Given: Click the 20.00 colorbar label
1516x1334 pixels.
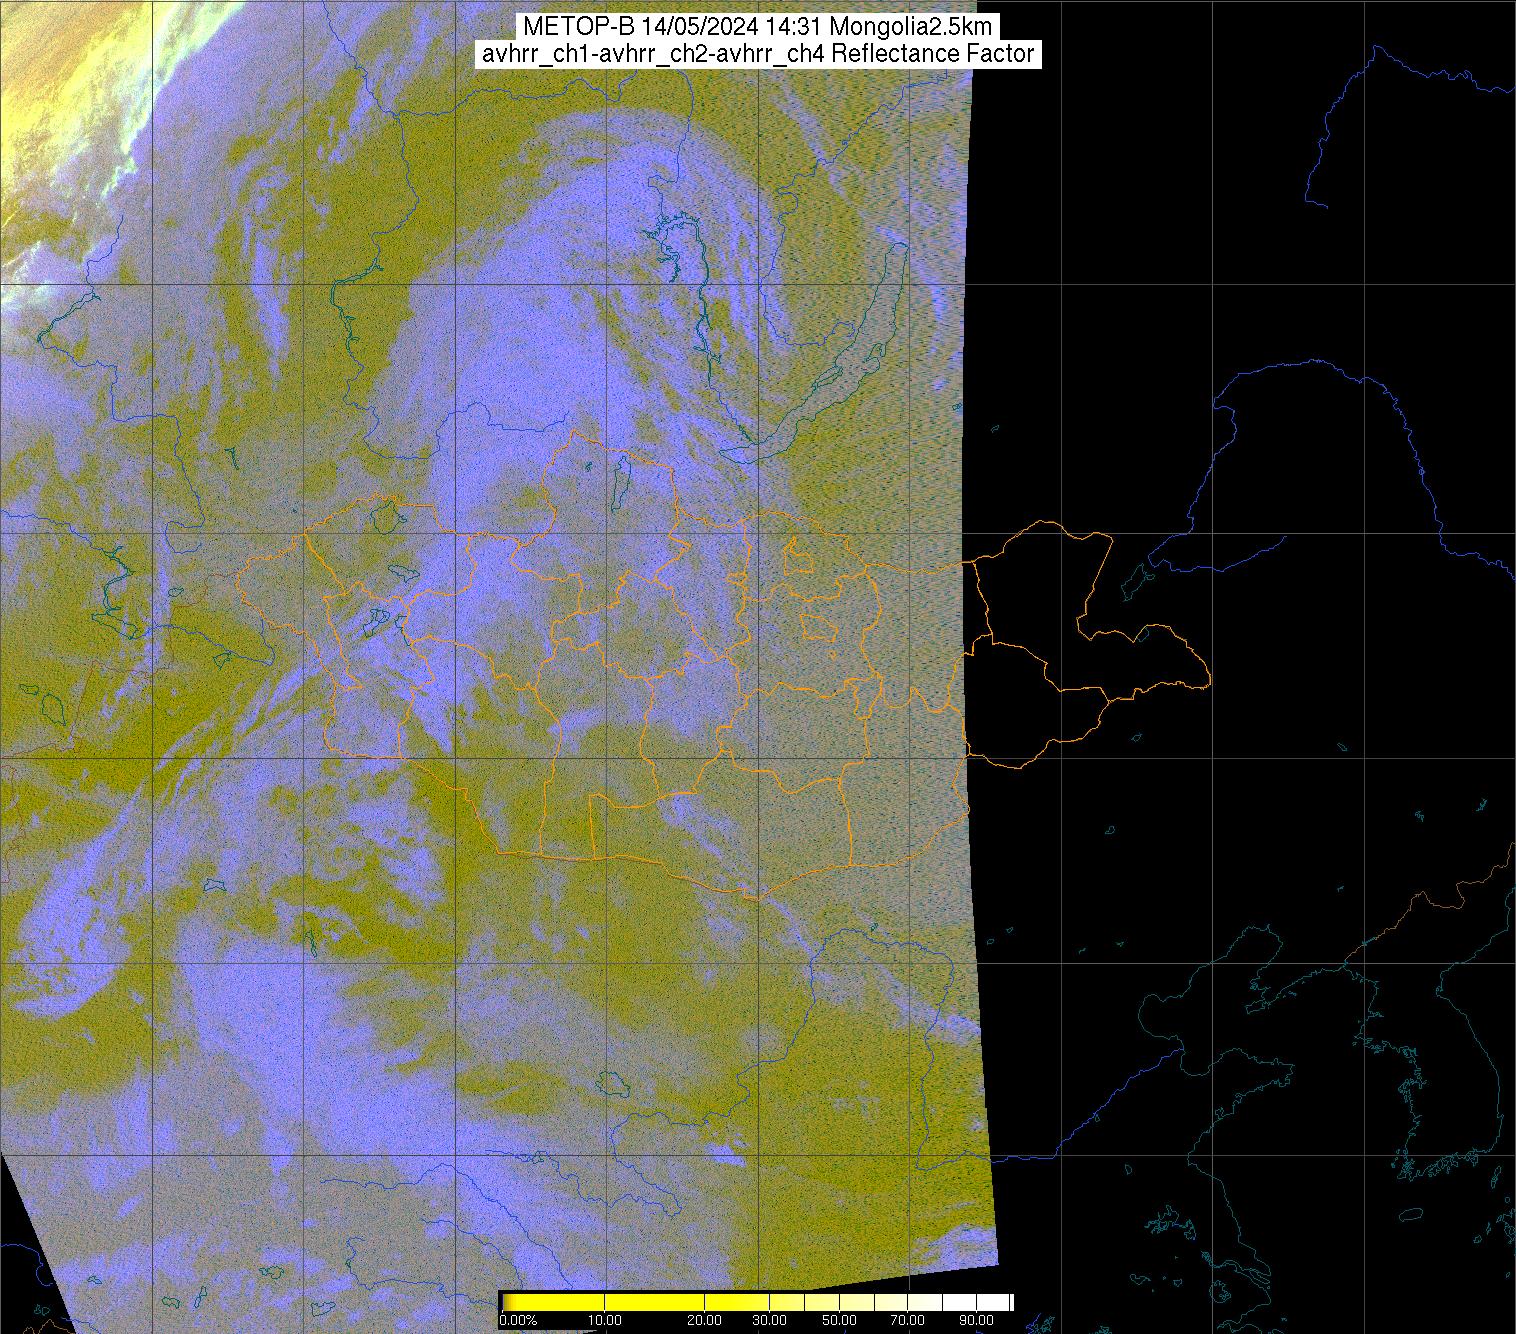Looking at the screenshot, I should click(704, 1320).
